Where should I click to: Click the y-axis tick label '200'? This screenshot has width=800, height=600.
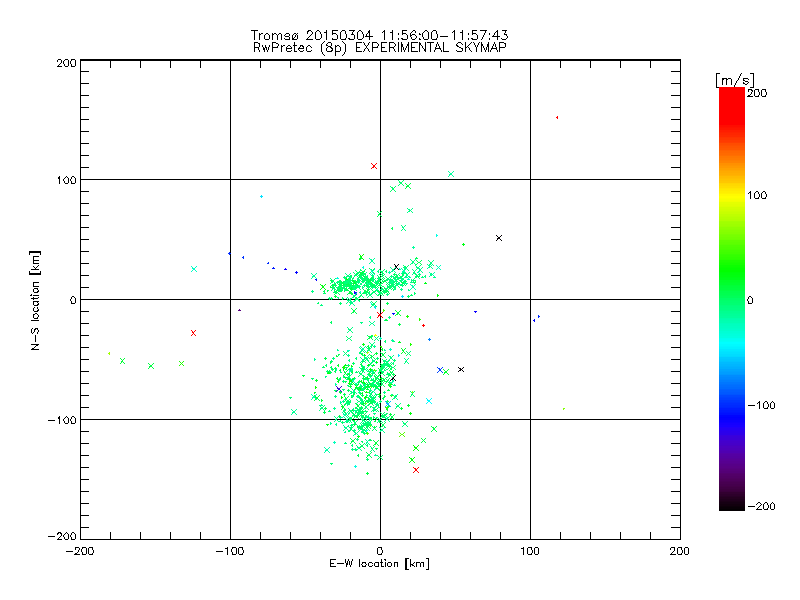coord(66,63)
